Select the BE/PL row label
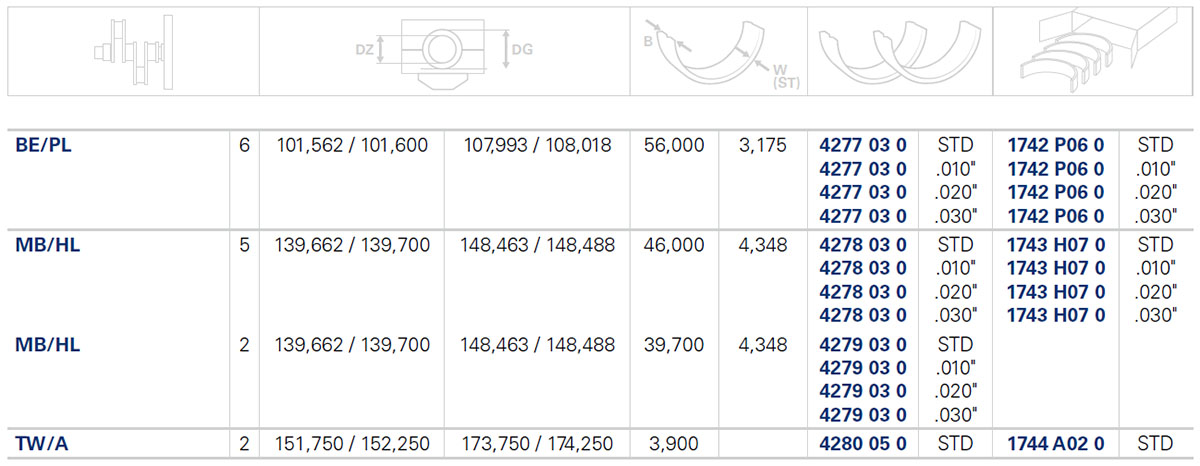This screenshot has height=466, width=1200. click(44, 145)
